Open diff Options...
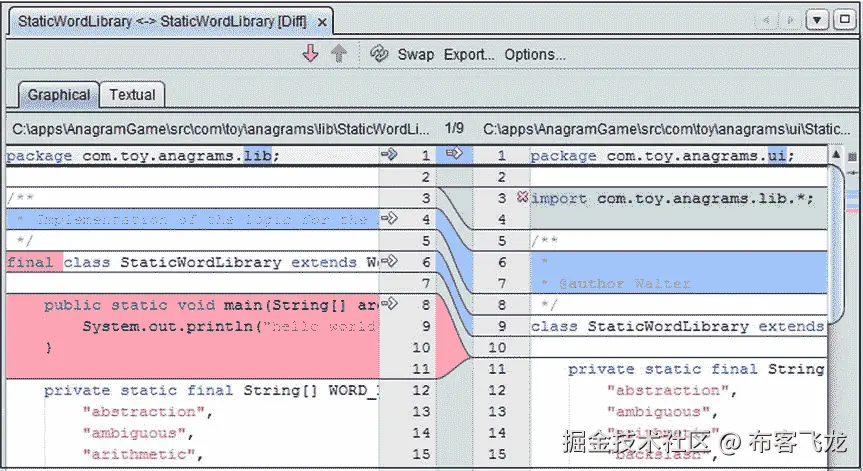The height and width of the screenshot is (471, 863). 535,54
